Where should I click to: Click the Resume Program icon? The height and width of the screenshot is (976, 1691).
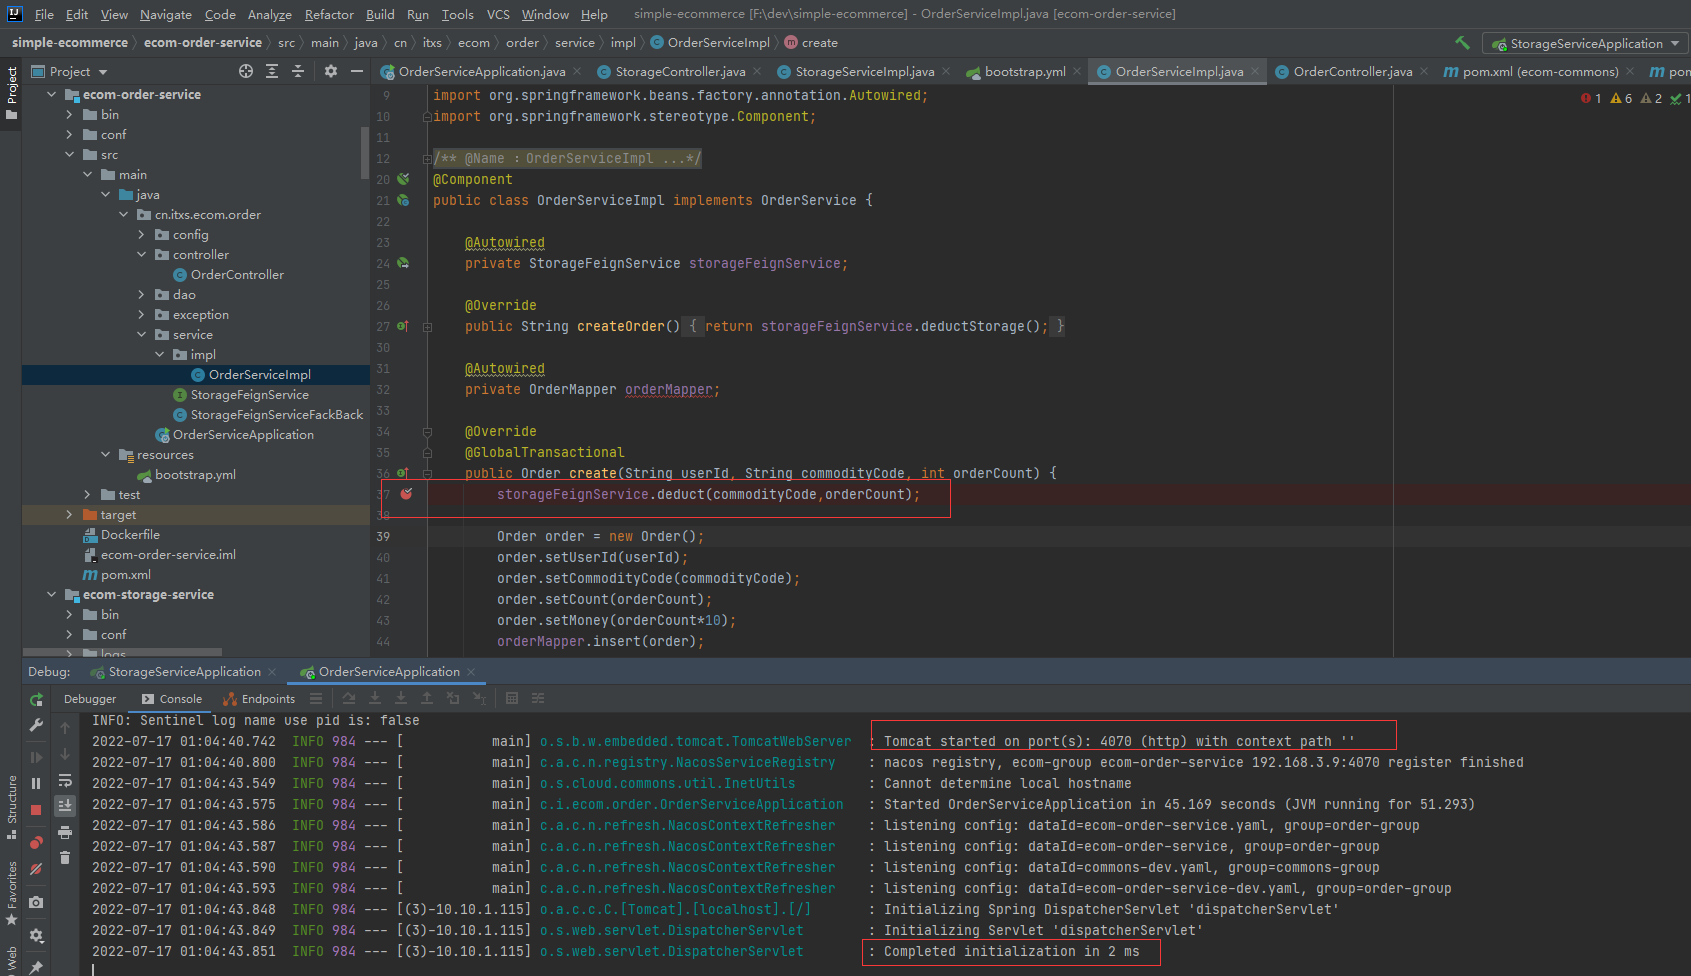point(36,757)
